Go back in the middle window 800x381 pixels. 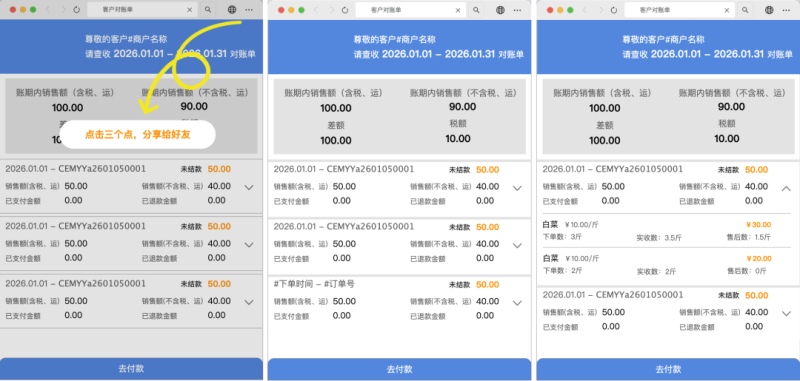[x=316, y=10]
